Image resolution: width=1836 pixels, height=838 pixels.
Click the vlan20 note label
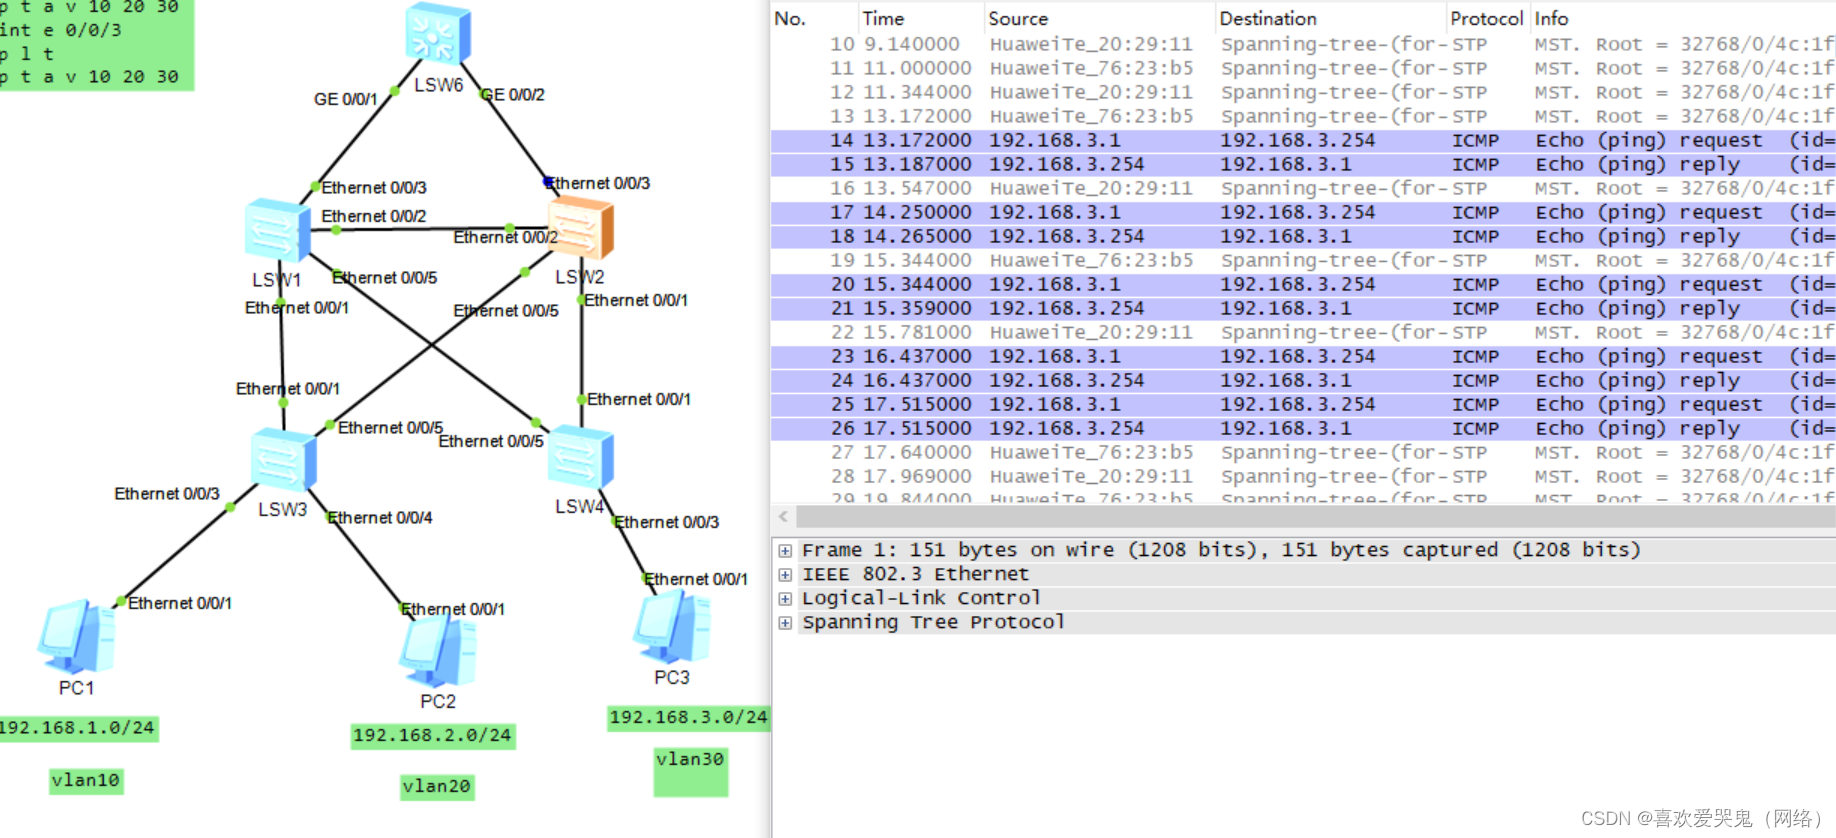437,787
